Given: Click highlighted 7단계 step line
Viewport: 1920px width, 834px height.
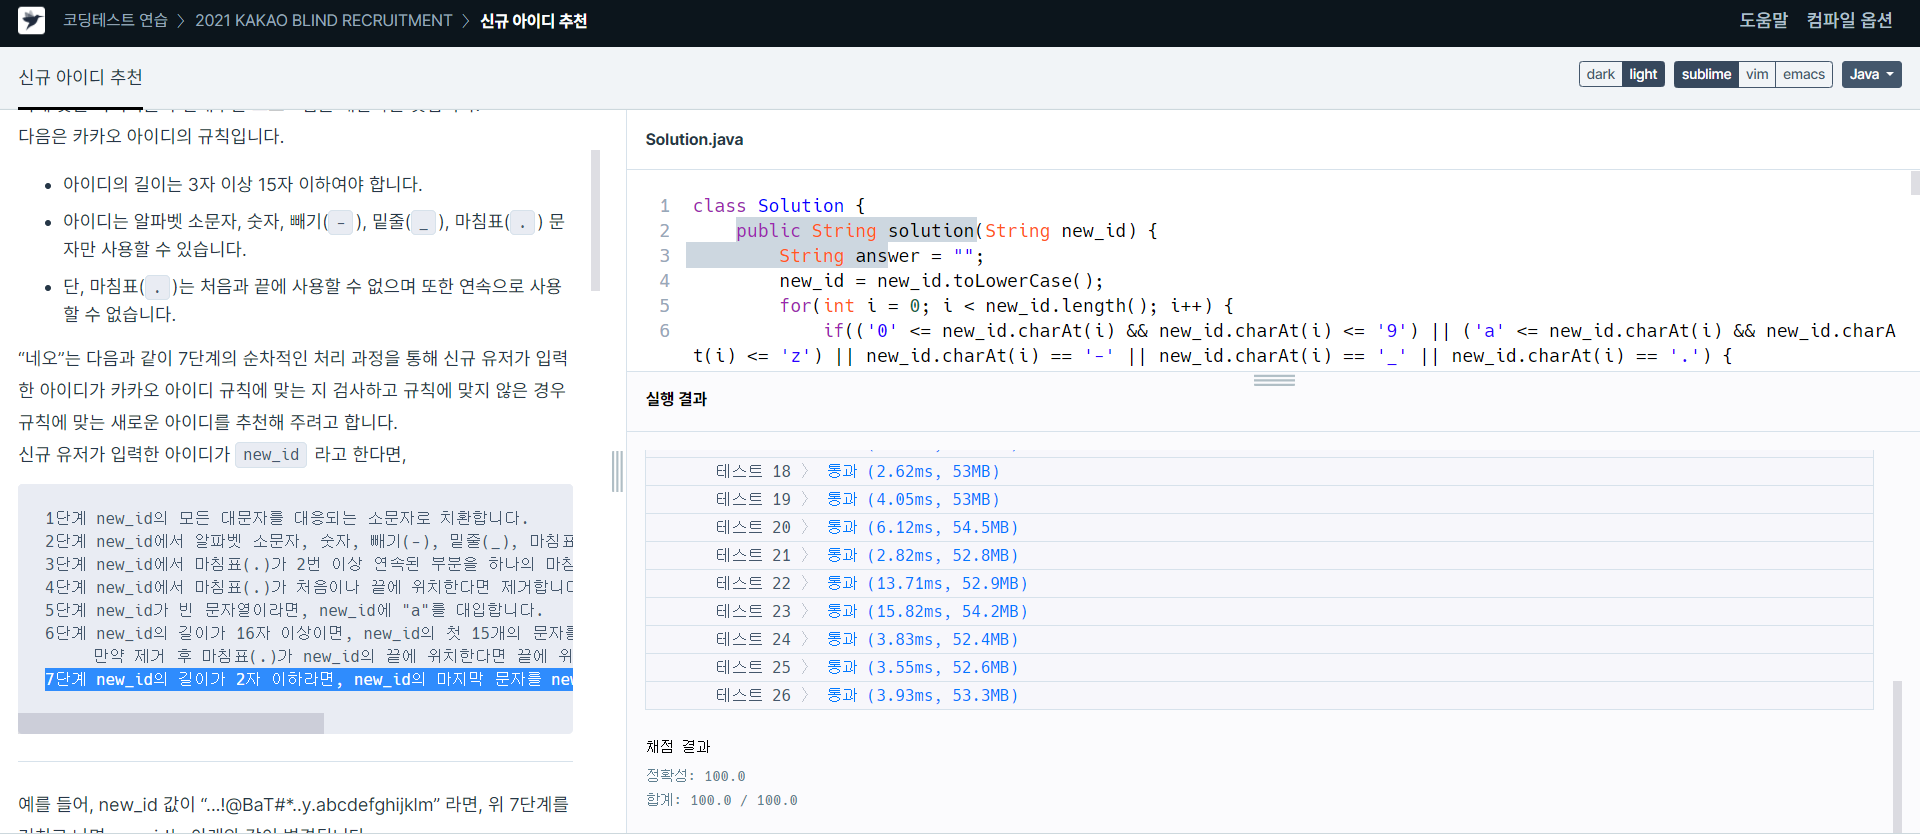Looking at the screenshot, I should point(309,679).
